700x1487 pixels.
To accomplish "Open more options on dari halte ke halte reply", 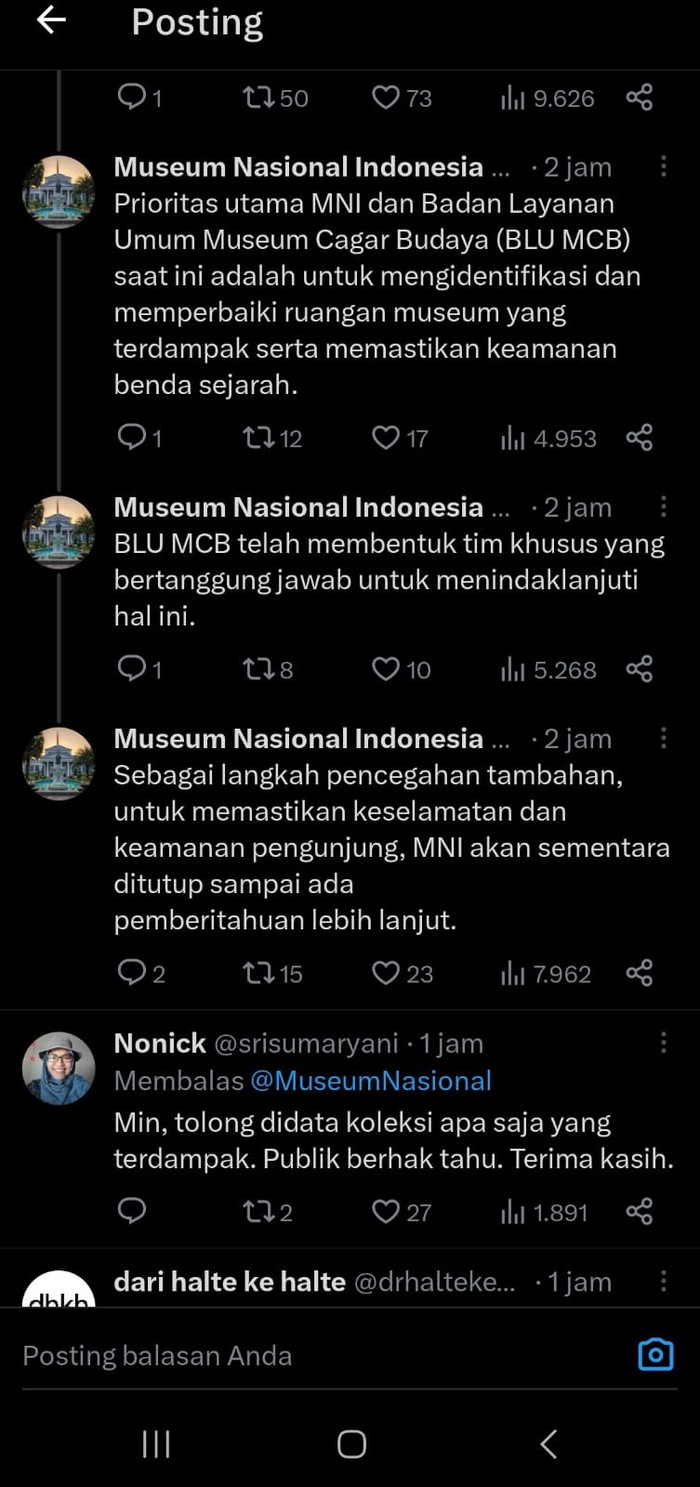I will (x=663, y=1282).
